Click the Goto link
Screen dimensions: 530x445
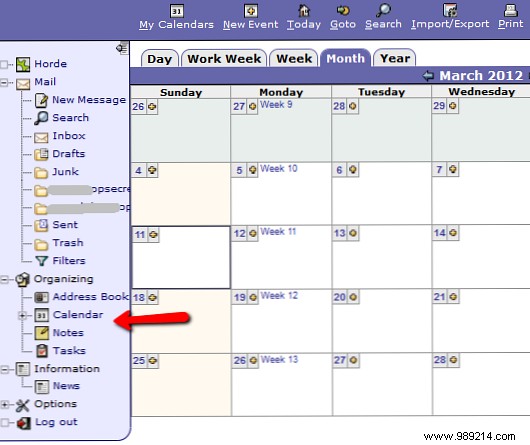click(343, 24)
